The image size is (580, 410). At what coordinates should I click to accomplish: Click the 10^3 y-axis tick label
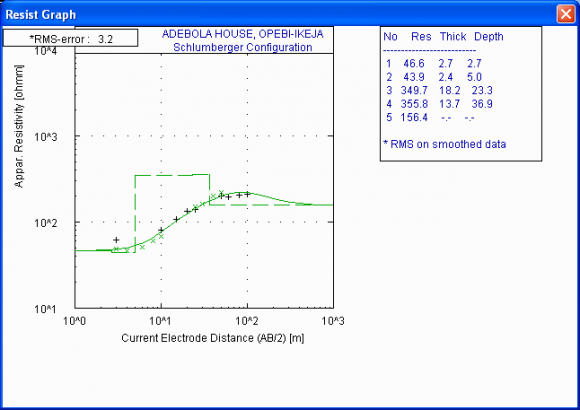45,137
